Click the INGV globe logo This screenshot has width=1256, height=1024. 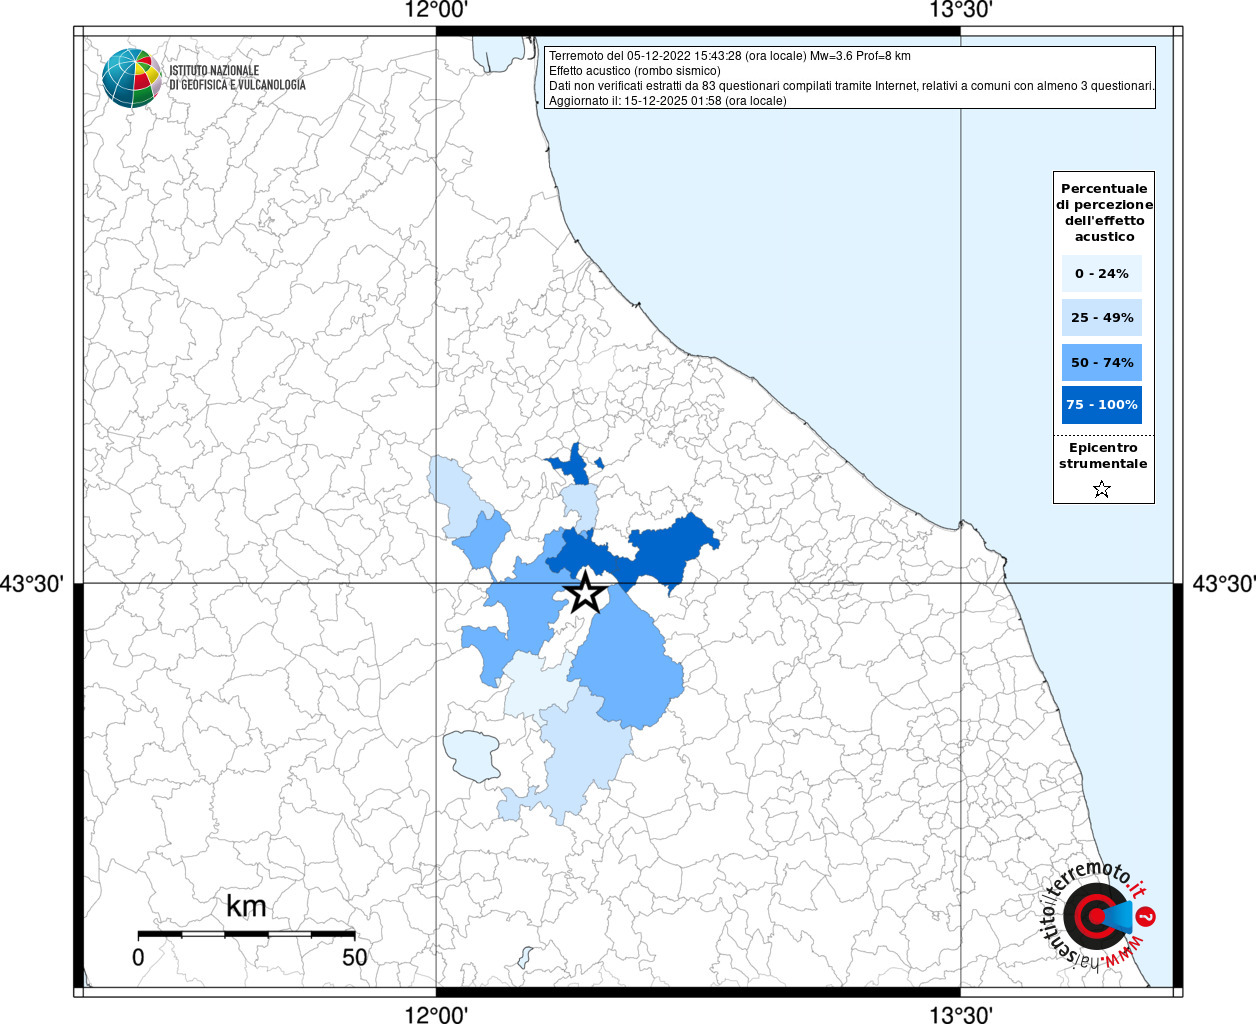[131, 78]
